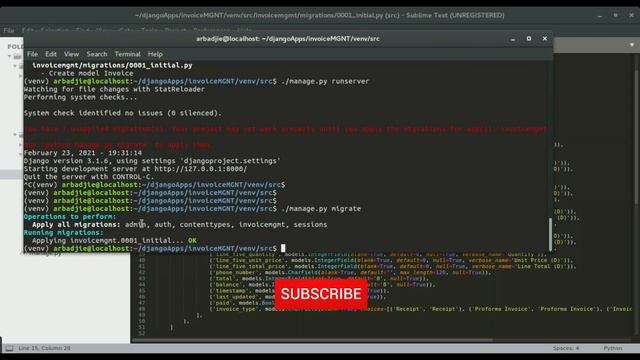The width and height of the screenshot is (640, 360).
Task: Click the FOLDERS heading in Sublime sidebar
Action: tap(16, 46)
